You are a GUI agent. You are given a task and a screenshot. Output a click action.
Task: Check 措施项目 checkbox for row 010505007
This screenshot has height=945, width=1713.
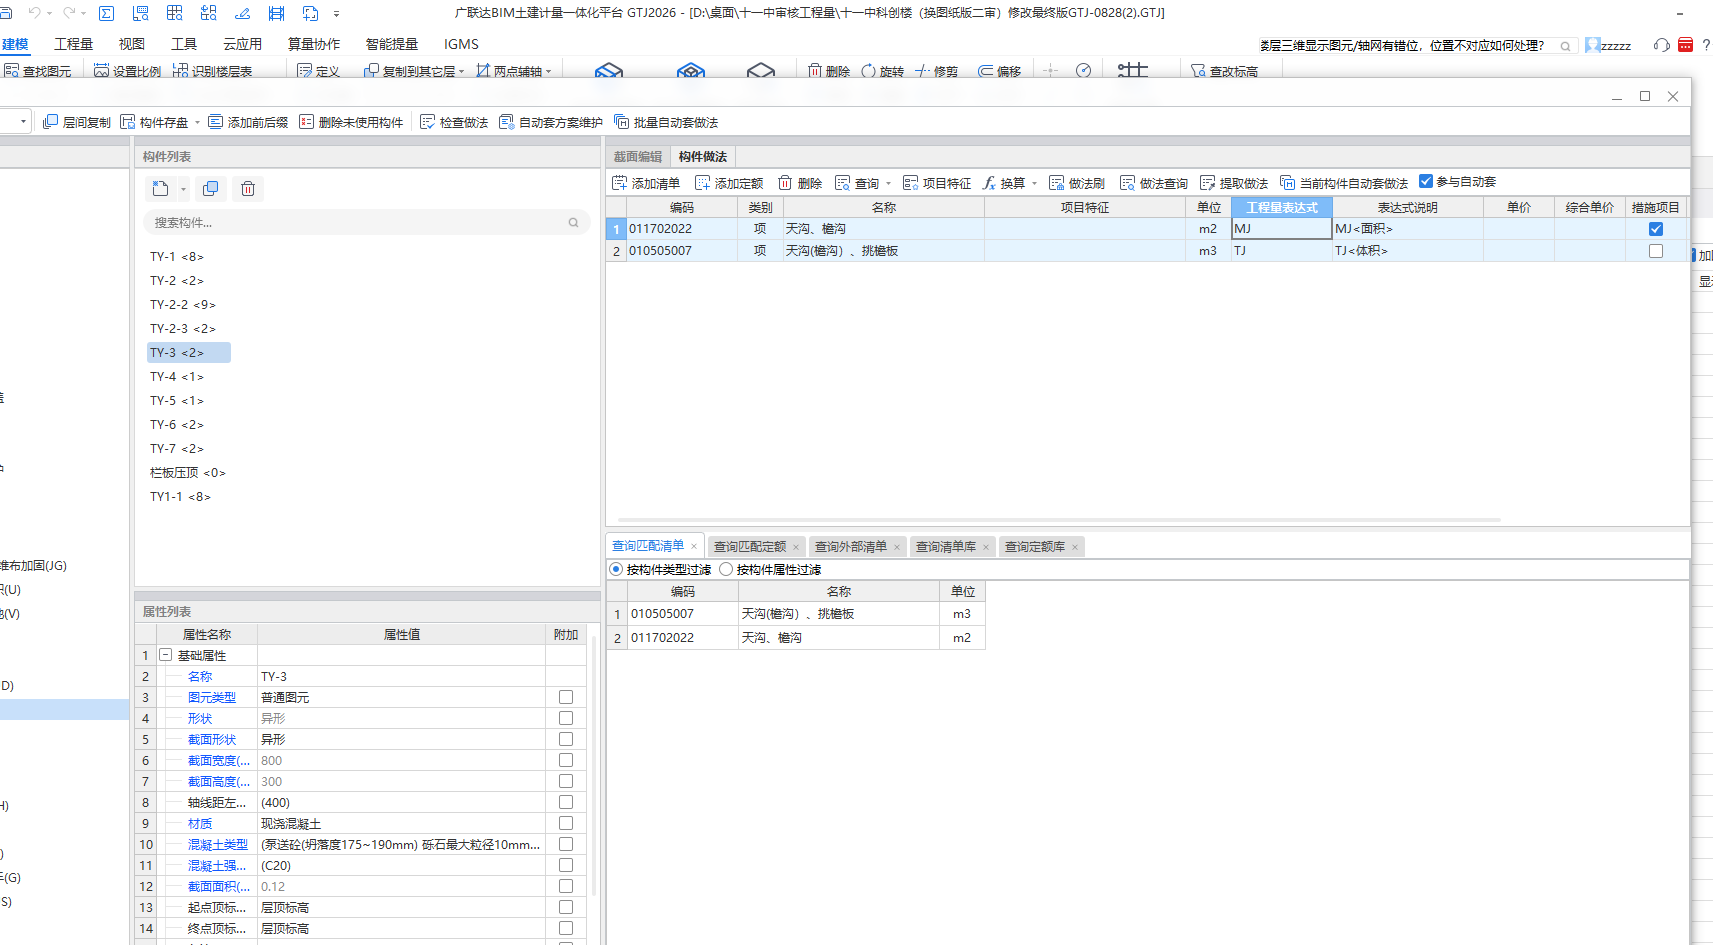pyautogui.click(x=1656, y=251)
